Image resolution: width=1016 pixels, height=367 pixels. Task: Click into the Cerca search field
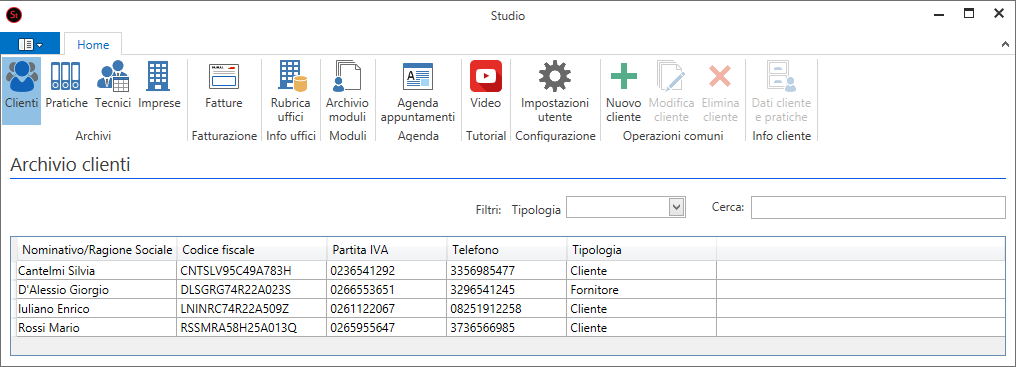(878, 207)
